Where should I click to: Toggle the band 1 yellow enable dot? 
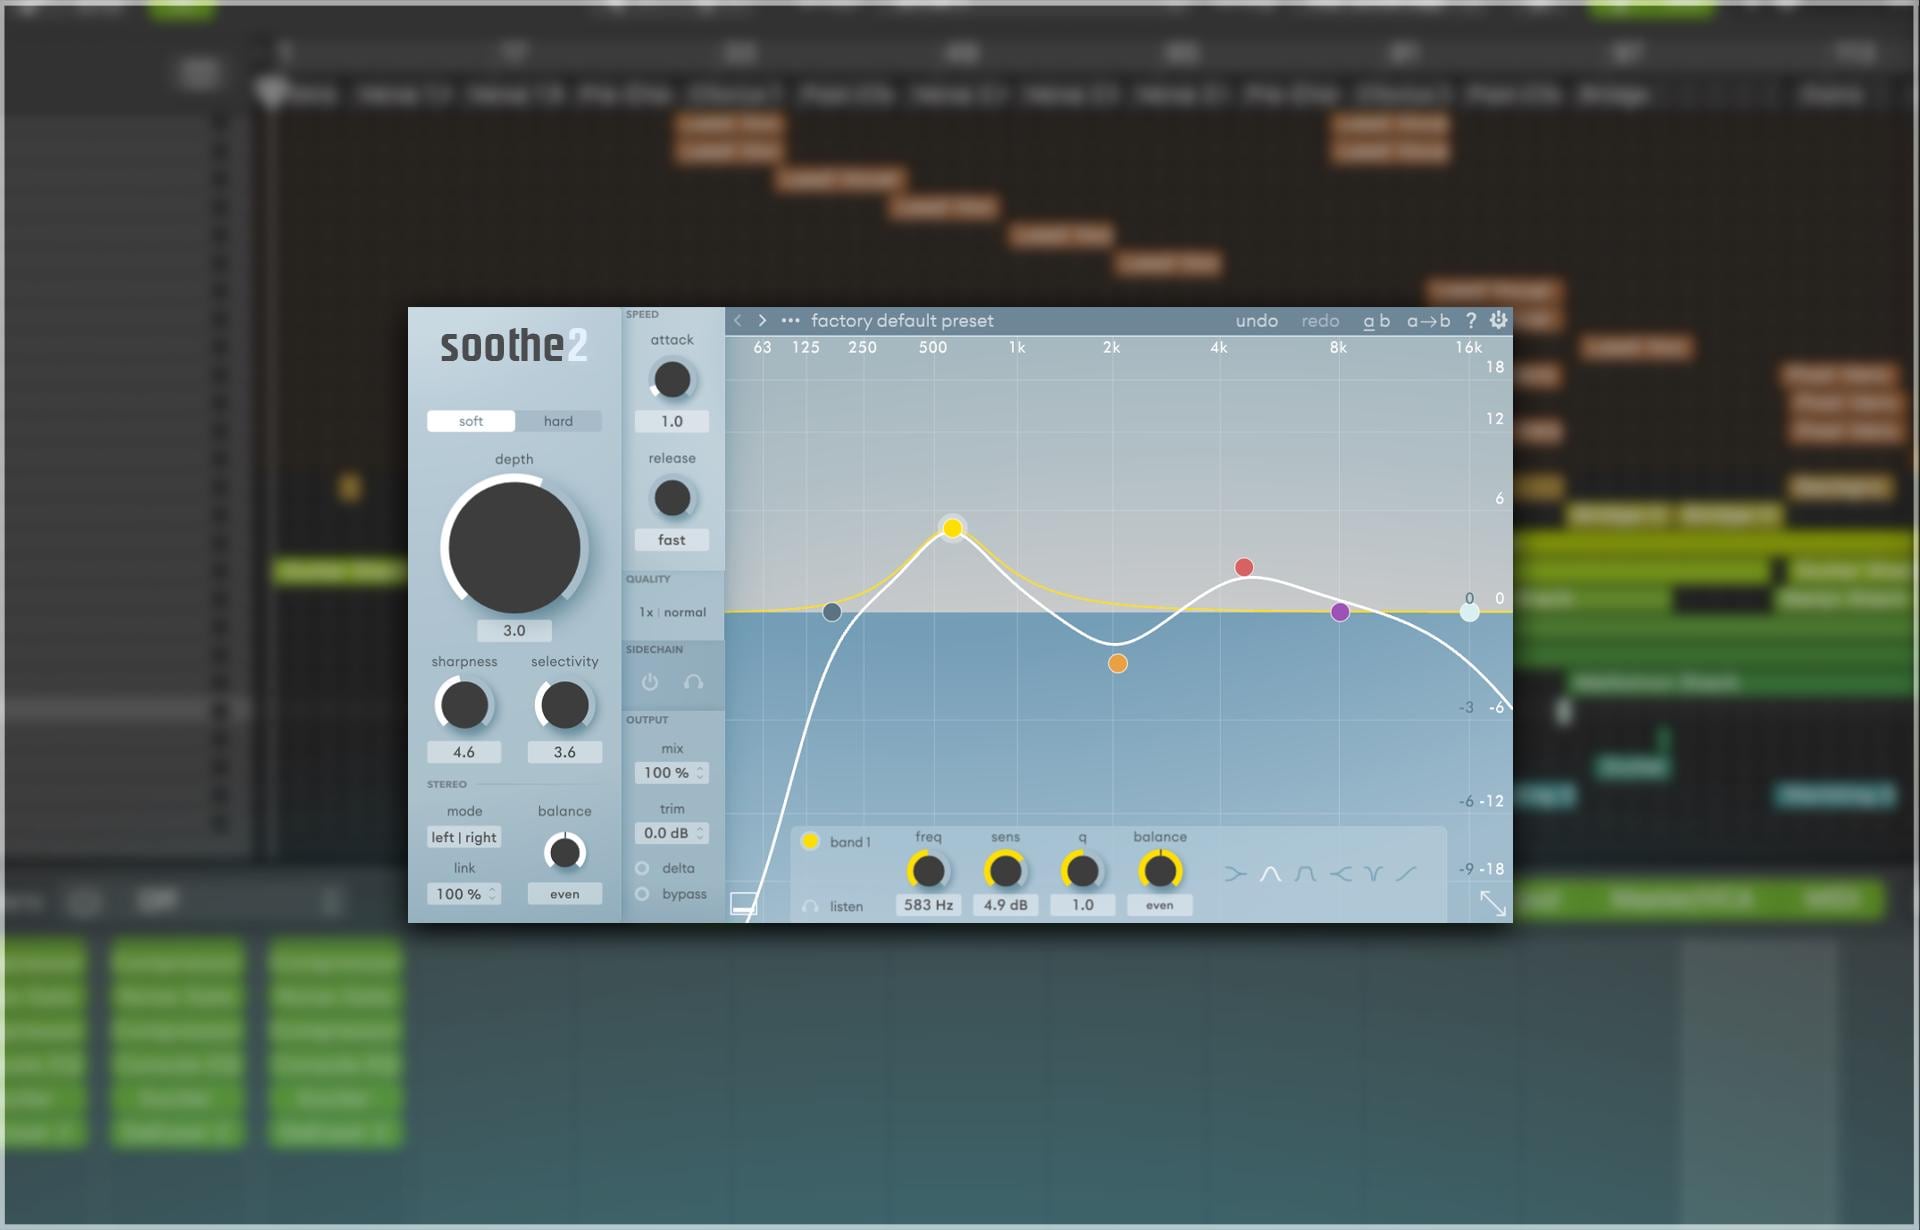click(x=810, y=841)
